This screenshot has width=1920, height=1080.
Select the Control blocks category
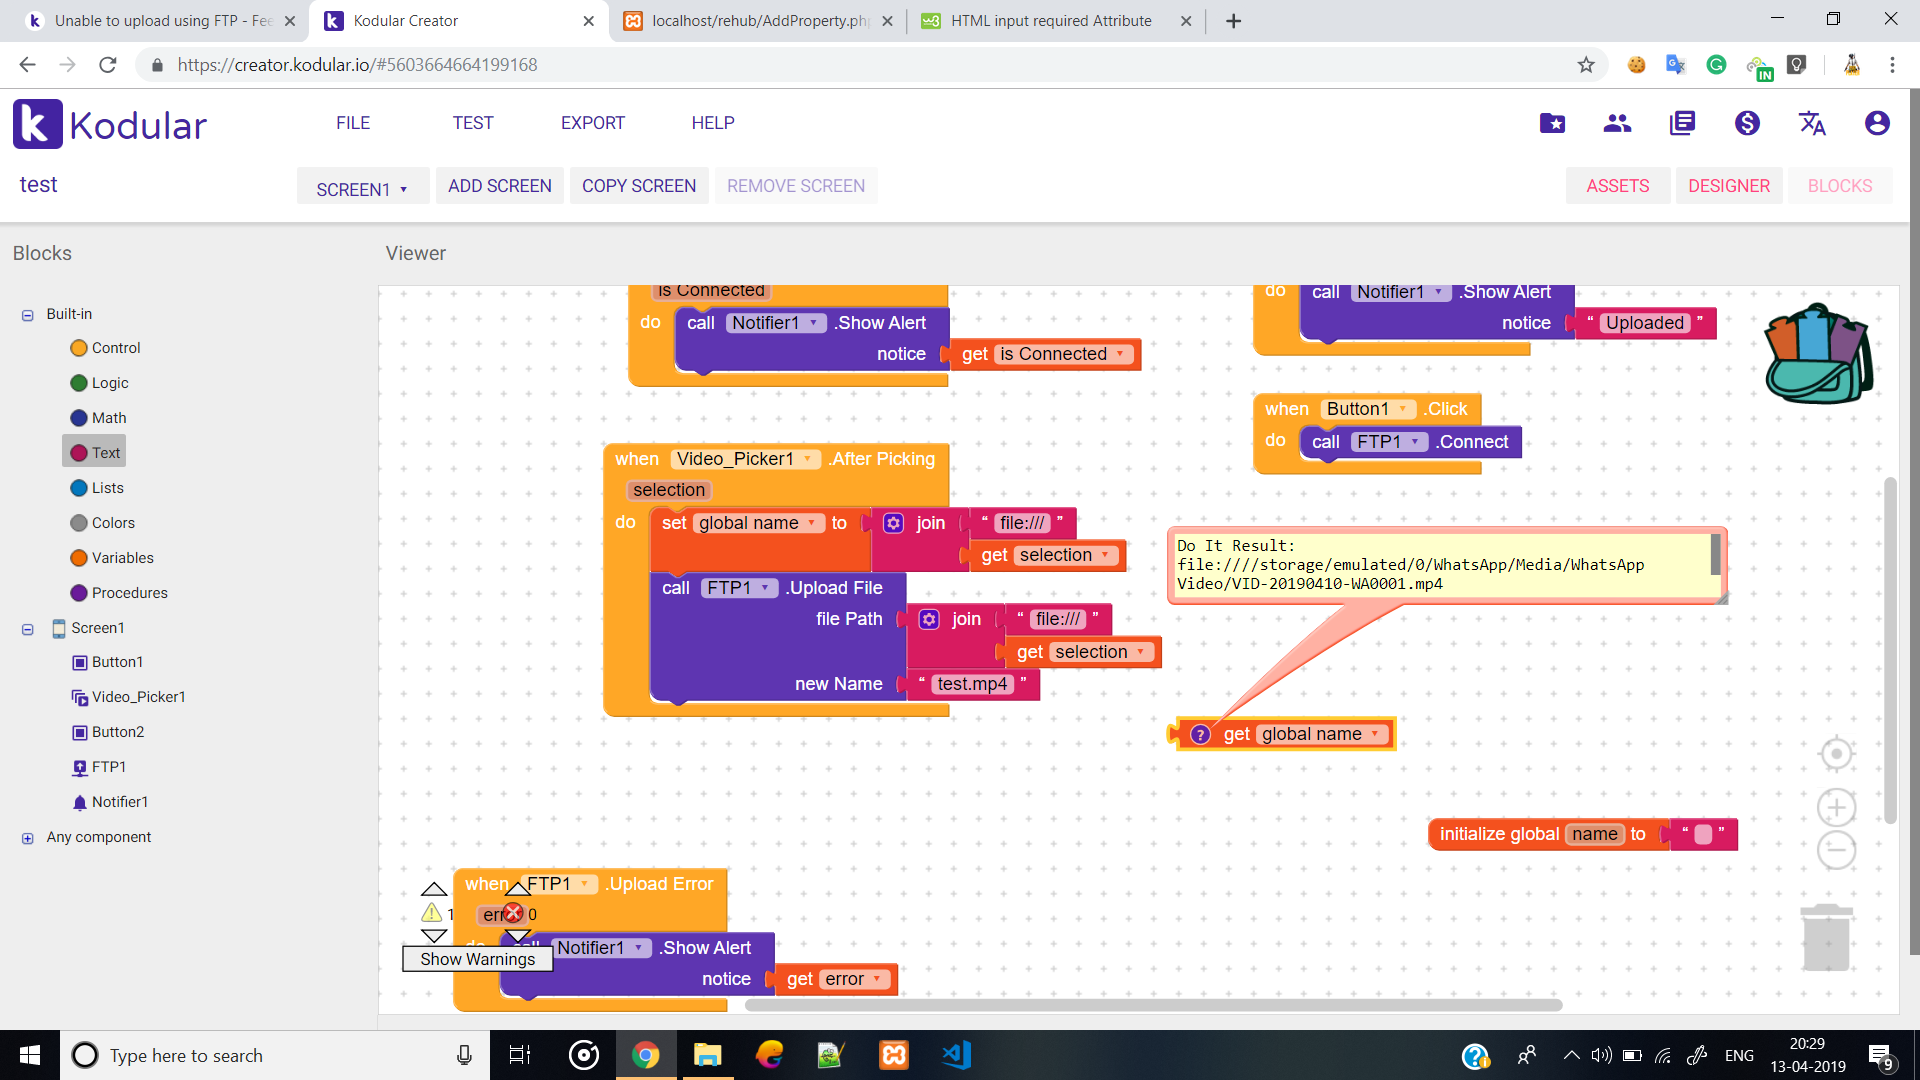coord(106,348)
